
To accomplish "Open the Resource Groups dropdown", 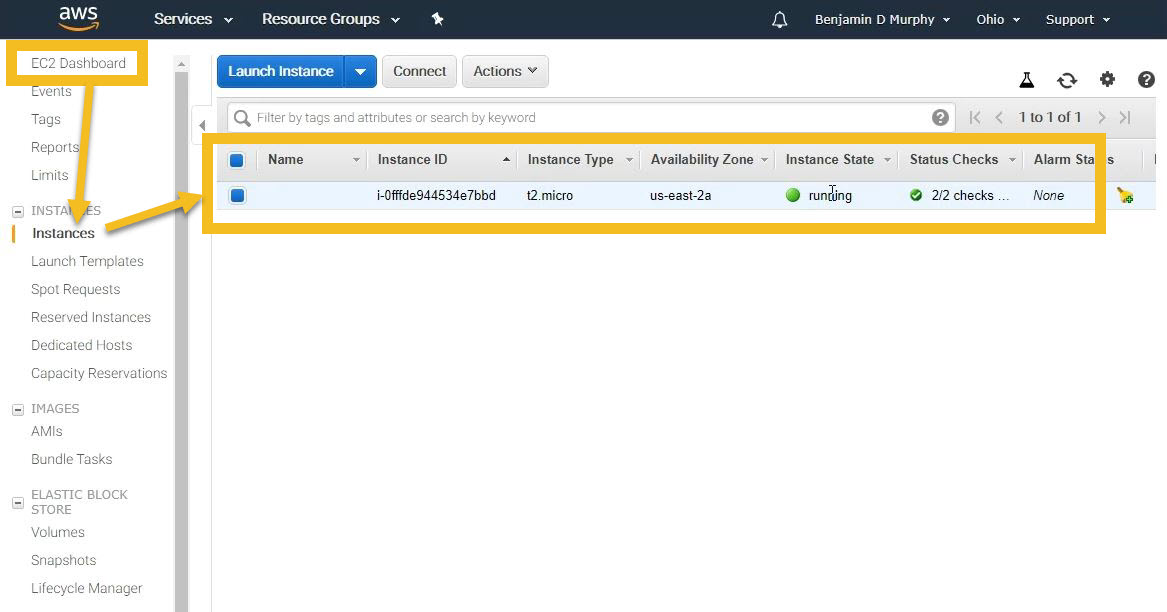I will point(331,19).
